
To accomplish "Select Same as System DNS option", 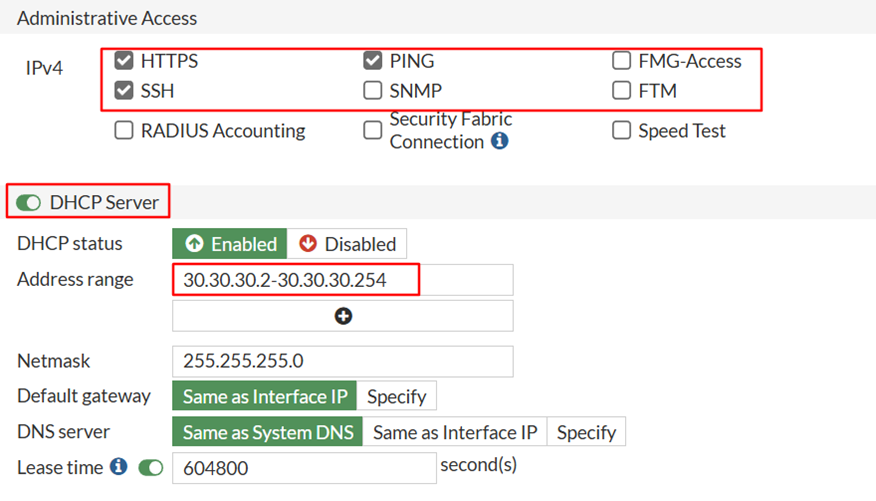I will coord(268,432).
